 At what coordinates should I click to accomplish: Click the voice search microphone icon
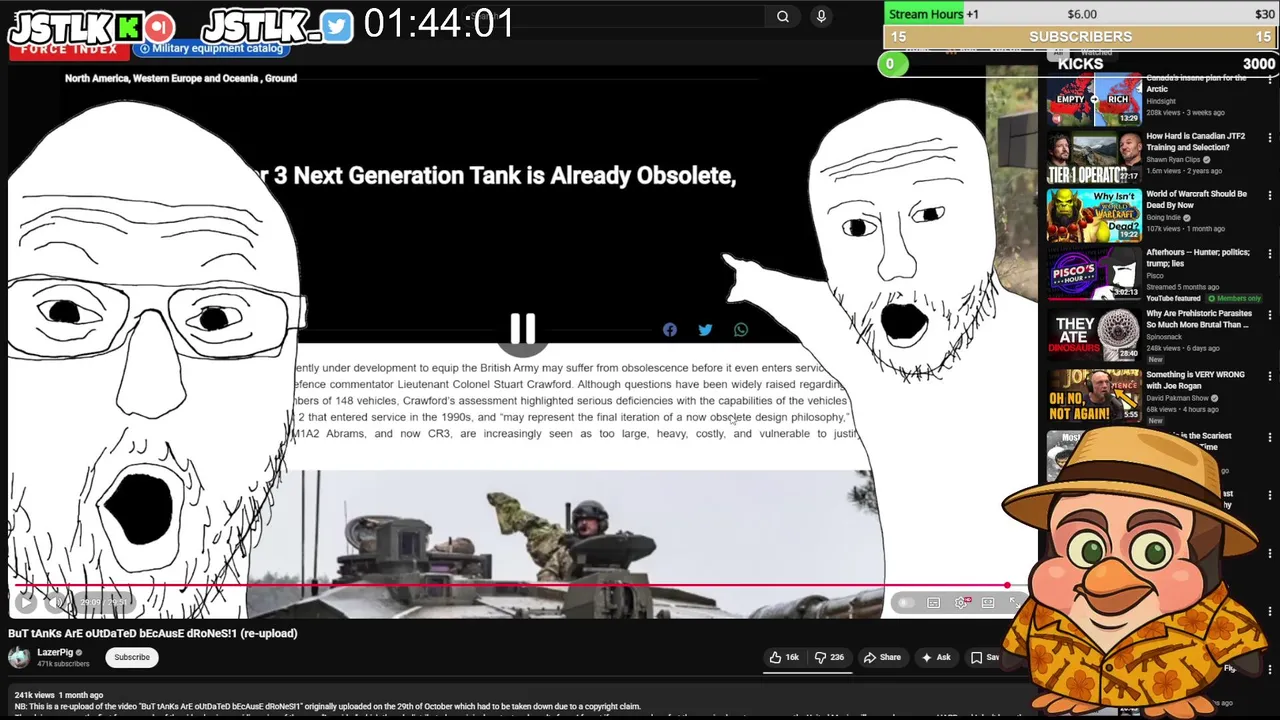pos(821,16)
